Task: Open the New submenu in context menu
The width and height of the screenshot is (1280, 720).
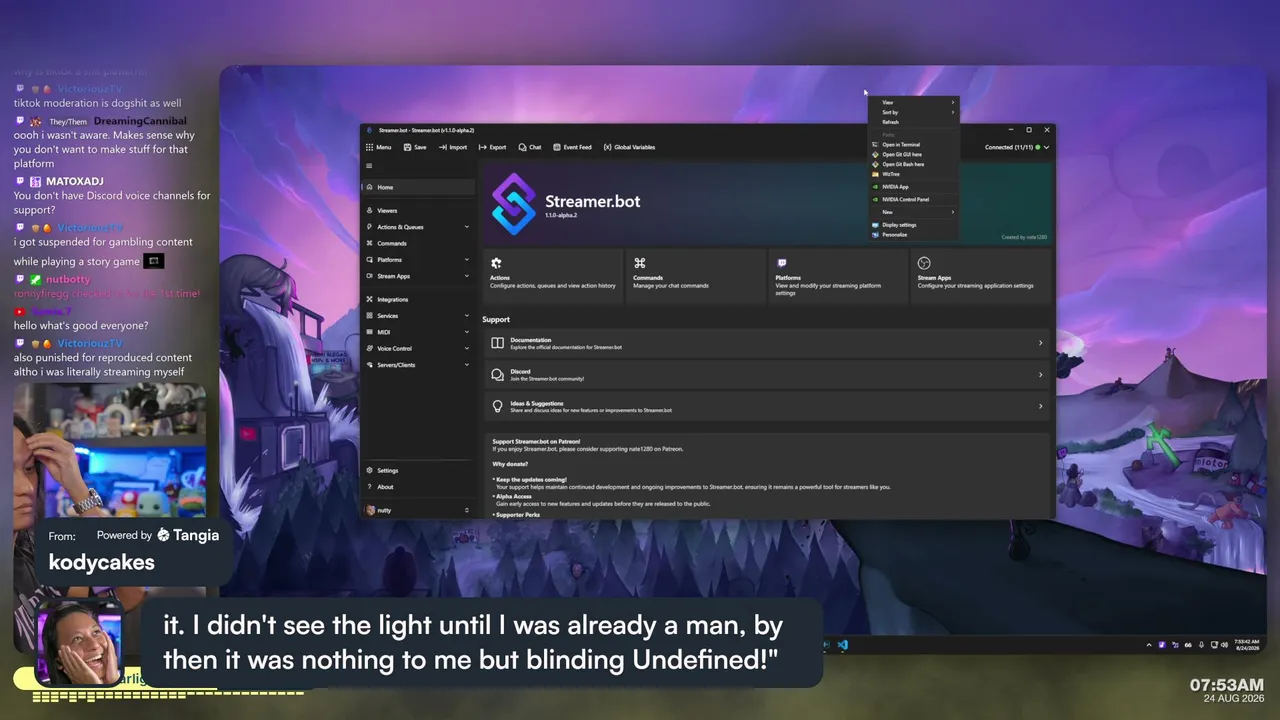Action: pos(913,212)
